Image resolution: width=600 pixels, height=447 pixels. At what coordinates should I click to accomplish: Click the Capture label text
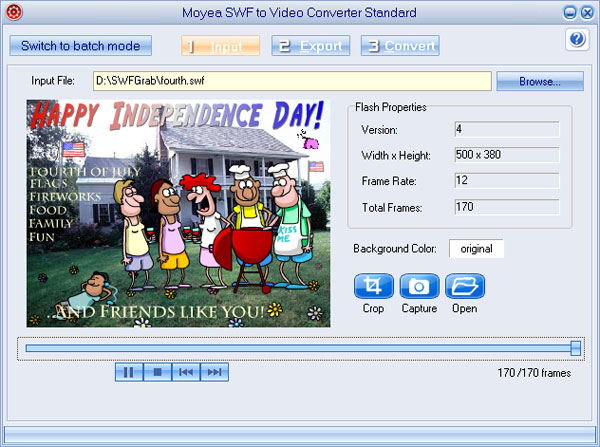pyautogui.click(x=419, y=308)
